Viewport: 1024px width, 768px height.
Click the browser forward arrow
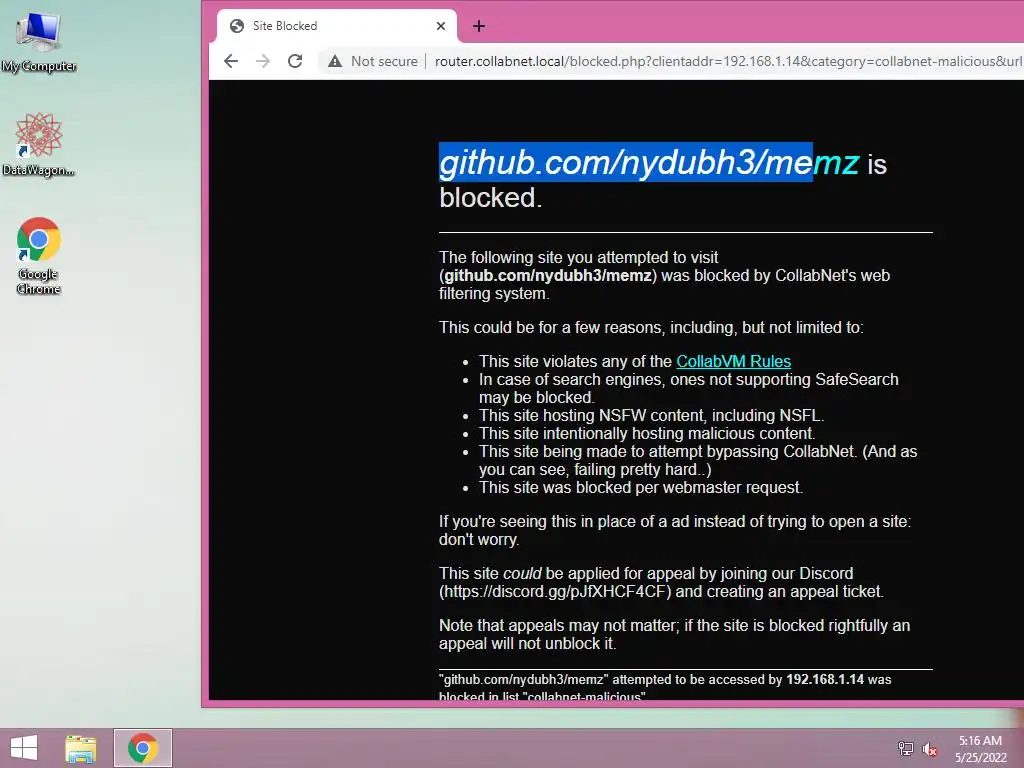(263, 61)
